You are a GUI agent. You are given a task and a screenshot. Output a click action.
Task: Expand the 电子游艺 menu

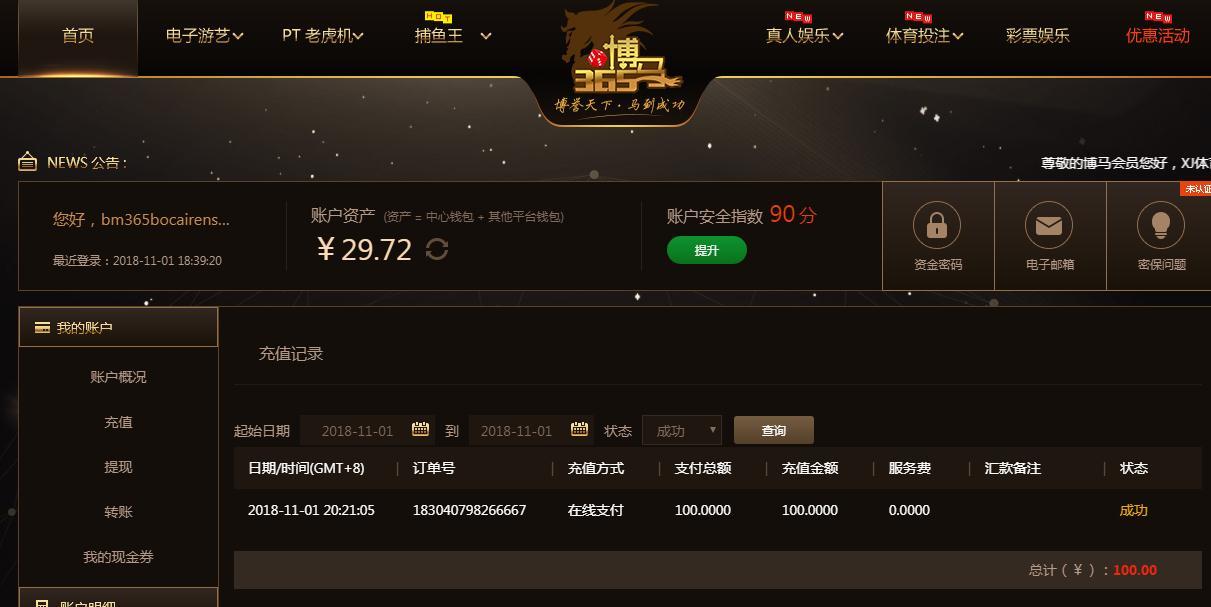pos(205,36)
